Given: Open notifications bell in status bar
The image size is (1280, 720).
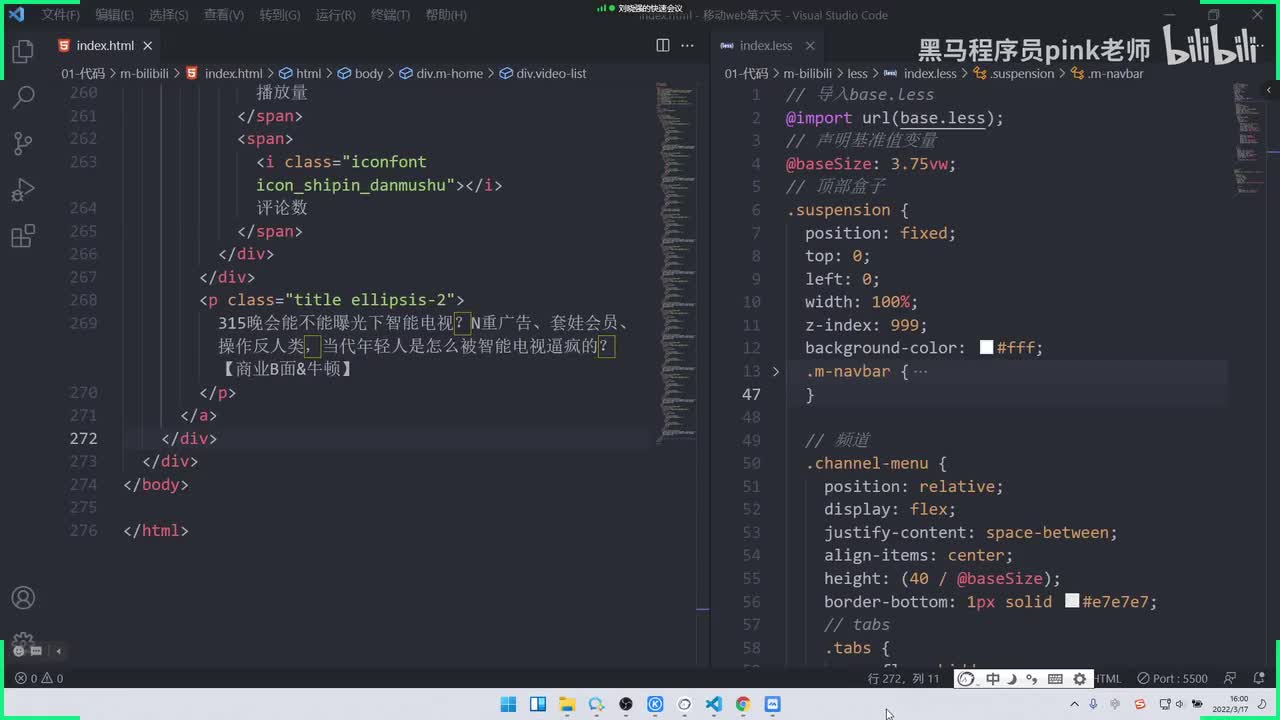Looking at the screenshot, I should [1260, 678].
